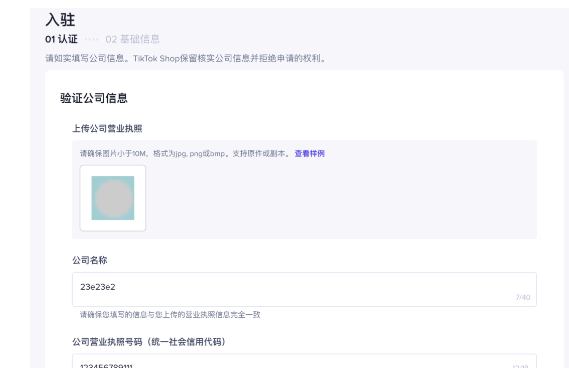Click the 7/40 character counter
The height and width of the screenshot is (368, 569).
point(523,297)
